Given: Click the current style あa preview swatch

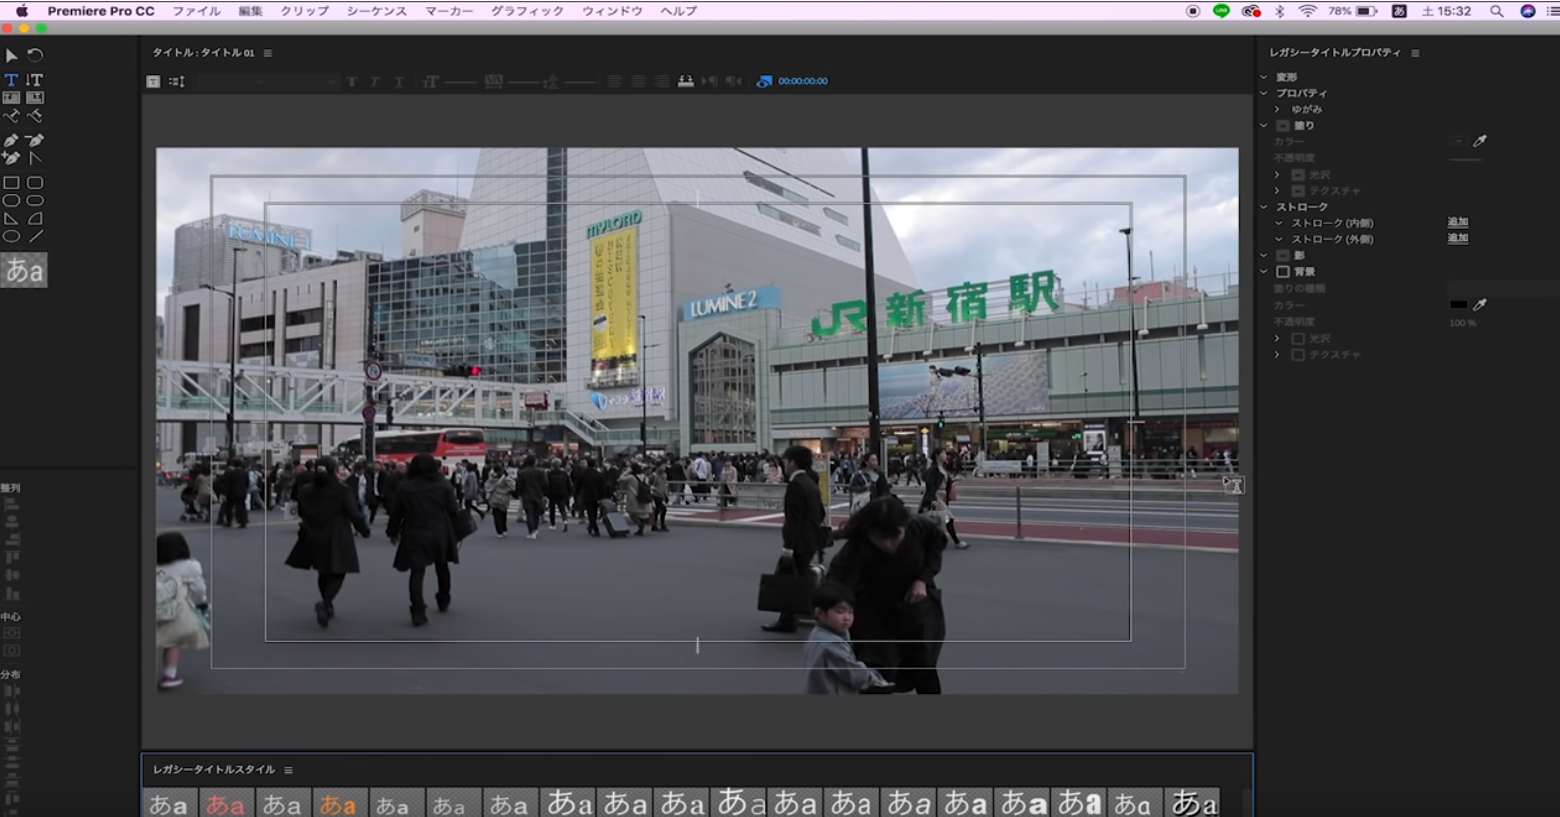Looking at the screenshot, I should click(24, 270).
